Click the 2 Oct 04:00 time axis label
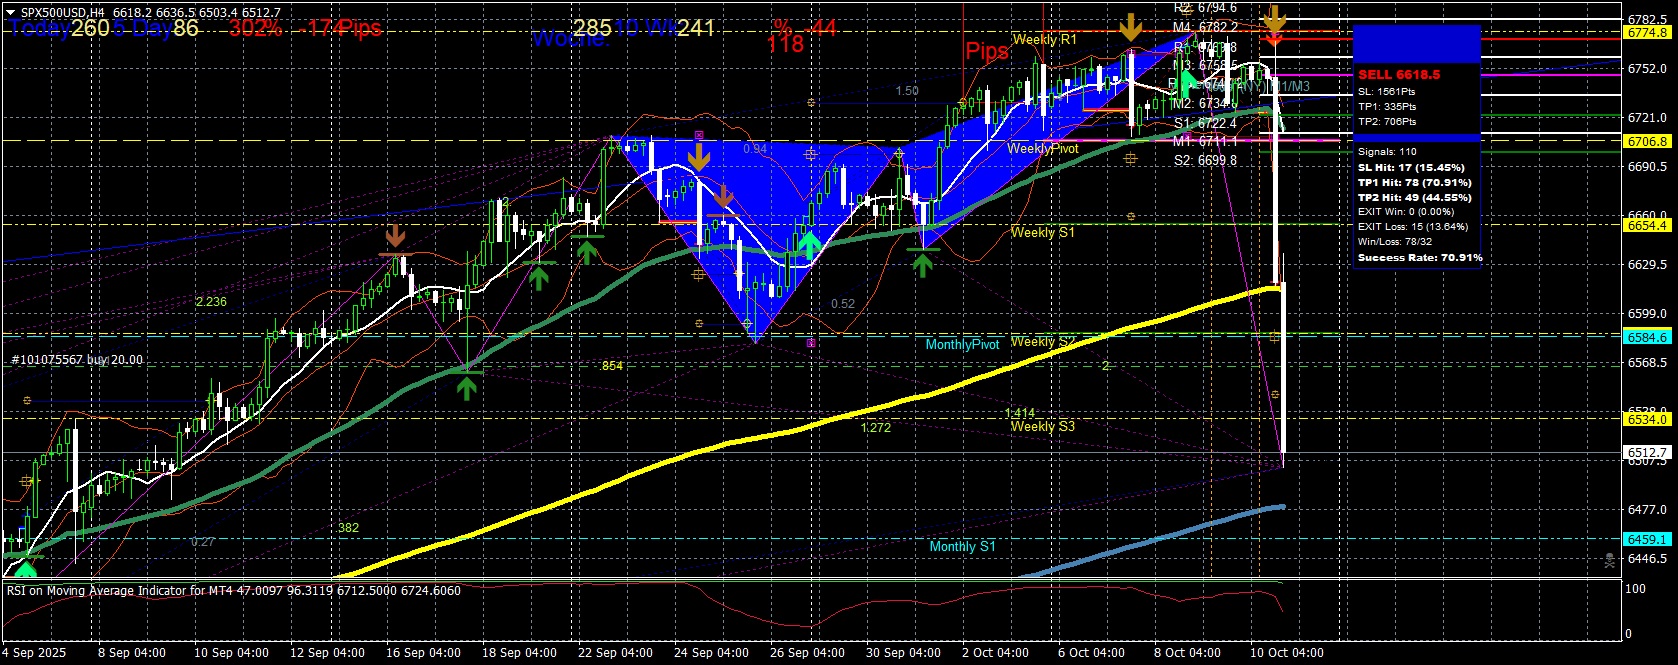This screenshot has height=665, width=1678. point(995,653)
